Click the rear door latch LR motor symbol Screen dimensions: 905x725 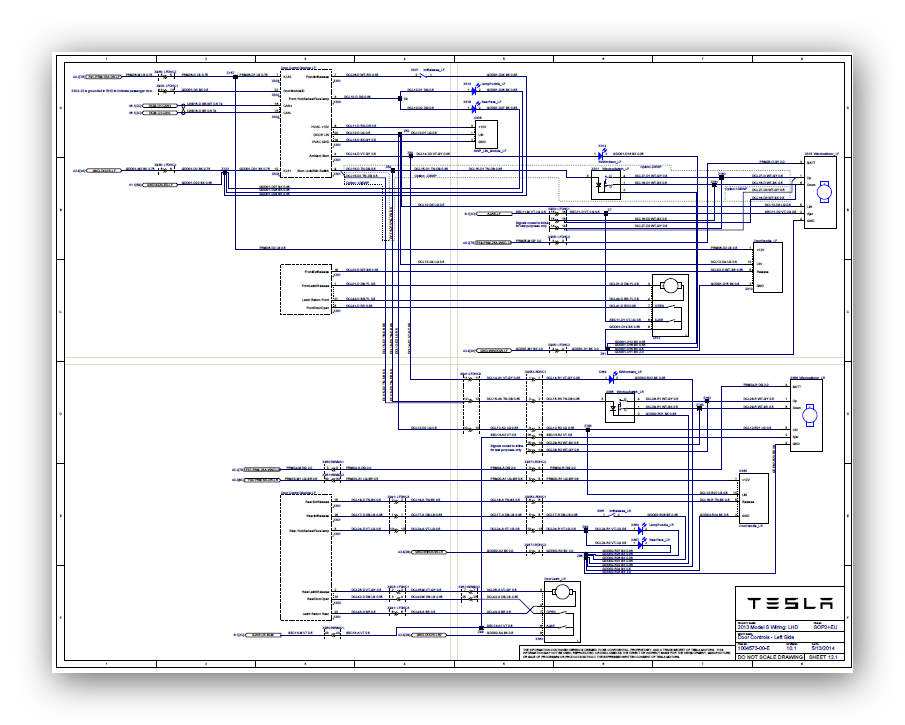561,592
